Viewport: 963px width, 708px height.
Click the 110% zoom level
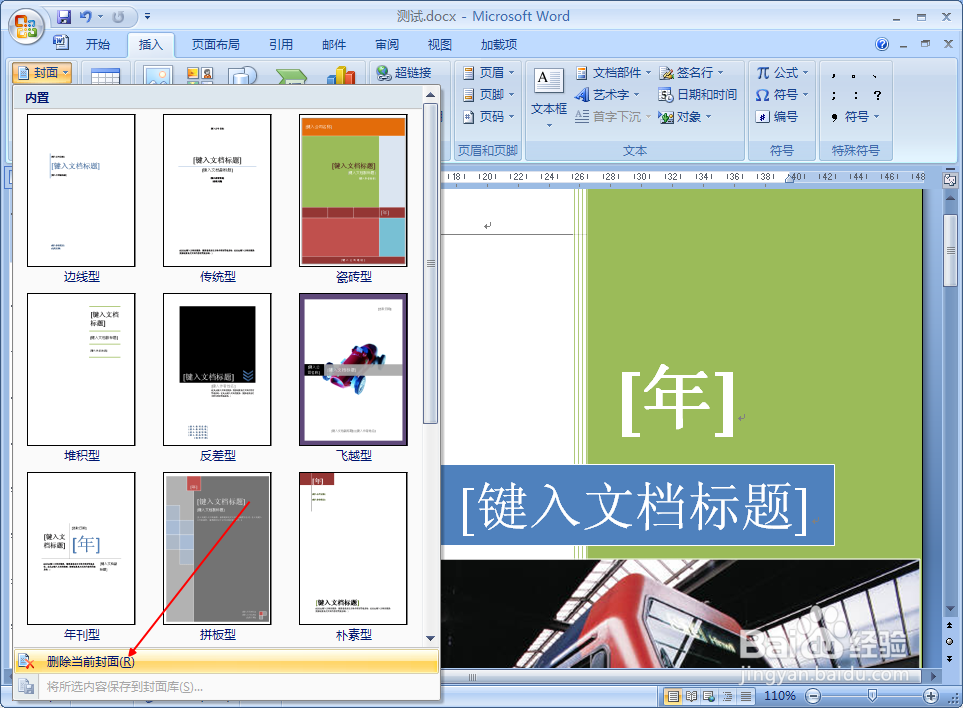779,696
